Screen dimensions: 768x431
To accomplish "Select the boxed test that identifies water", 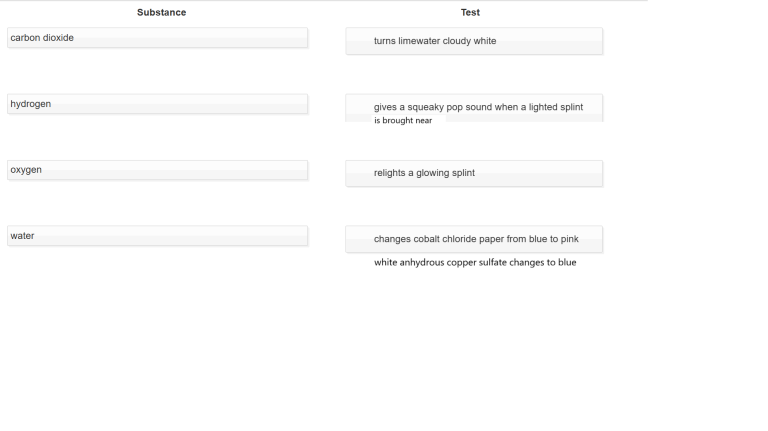I will pyautogui.click(x=474, y=239).
